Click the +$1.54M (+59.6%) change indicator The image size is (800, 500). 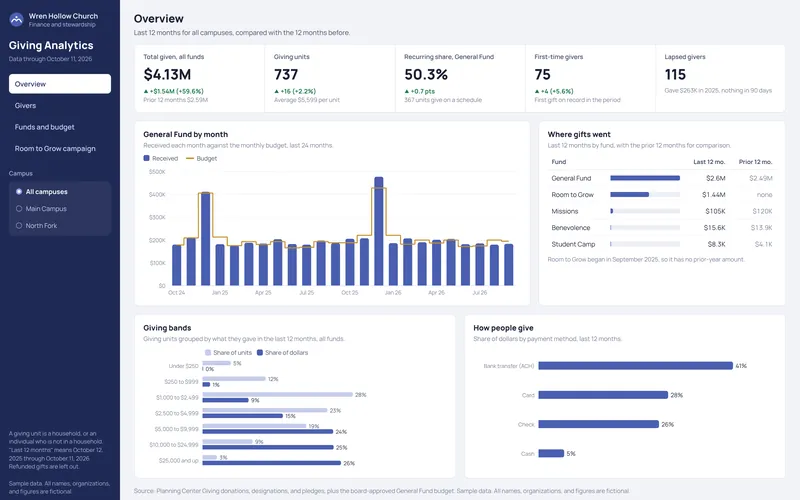click(x=173, y=91)
